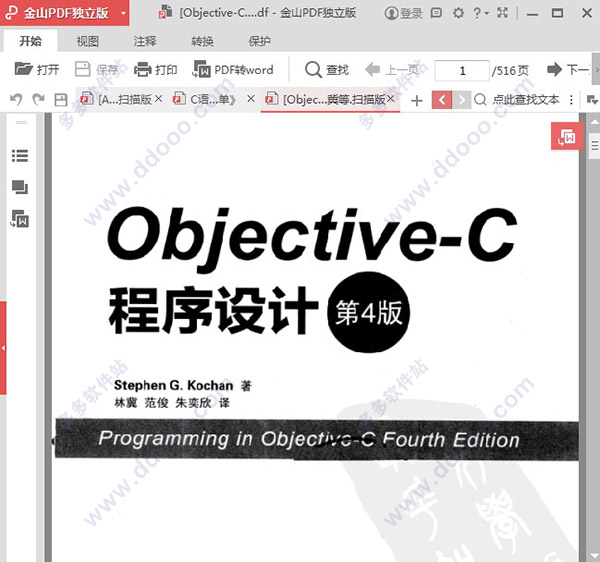Toggle fullscreen mode icon in title bar
The height and width of the screenshot is (562, 600).
502,13
